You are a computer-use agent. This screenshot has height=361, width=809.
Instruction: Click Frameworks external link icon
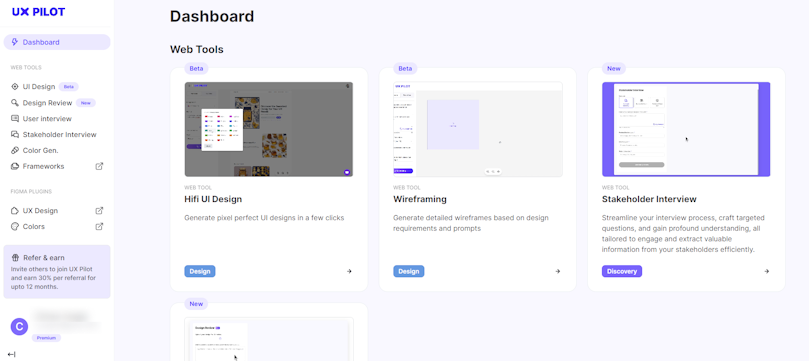[x=100, y=166]
